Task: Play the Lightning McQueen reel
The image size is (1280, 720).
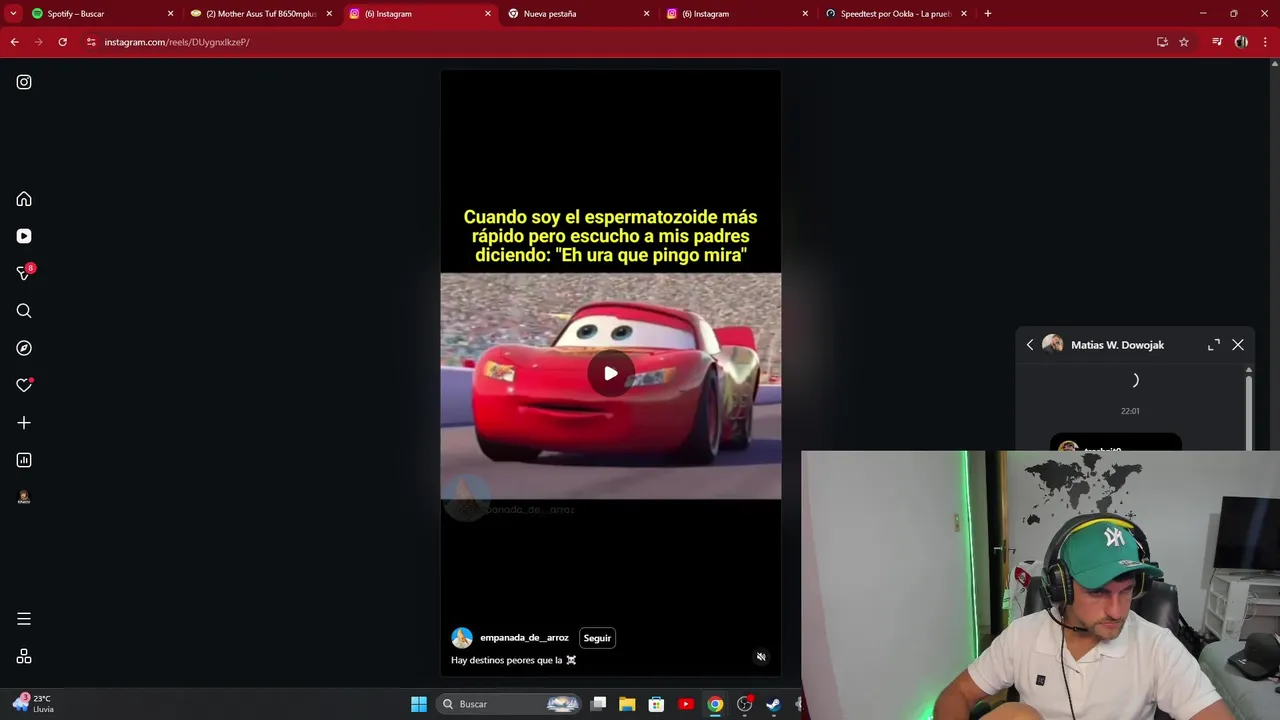Action: click(x=611, y=374)
